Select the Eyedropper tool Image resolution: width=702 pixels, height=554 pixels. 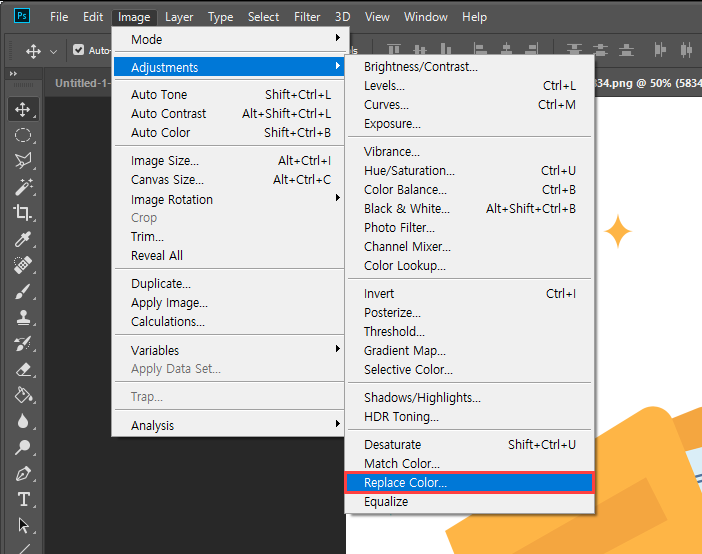pyautogui.click(x=23, y=239)
